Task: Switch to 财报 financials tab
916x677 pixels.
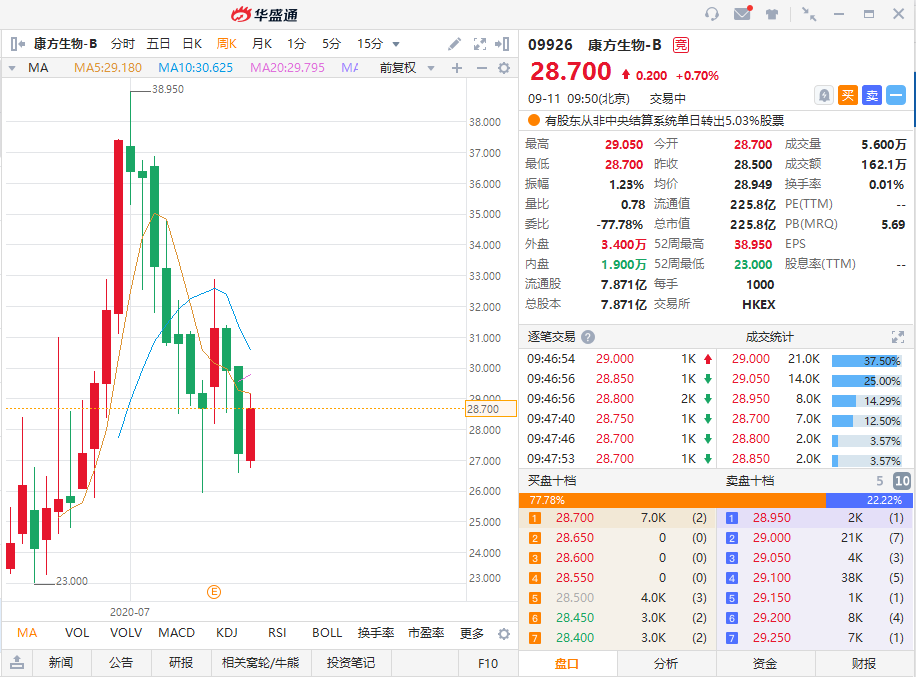Action: pyautogui.click(x=864, y=664)
